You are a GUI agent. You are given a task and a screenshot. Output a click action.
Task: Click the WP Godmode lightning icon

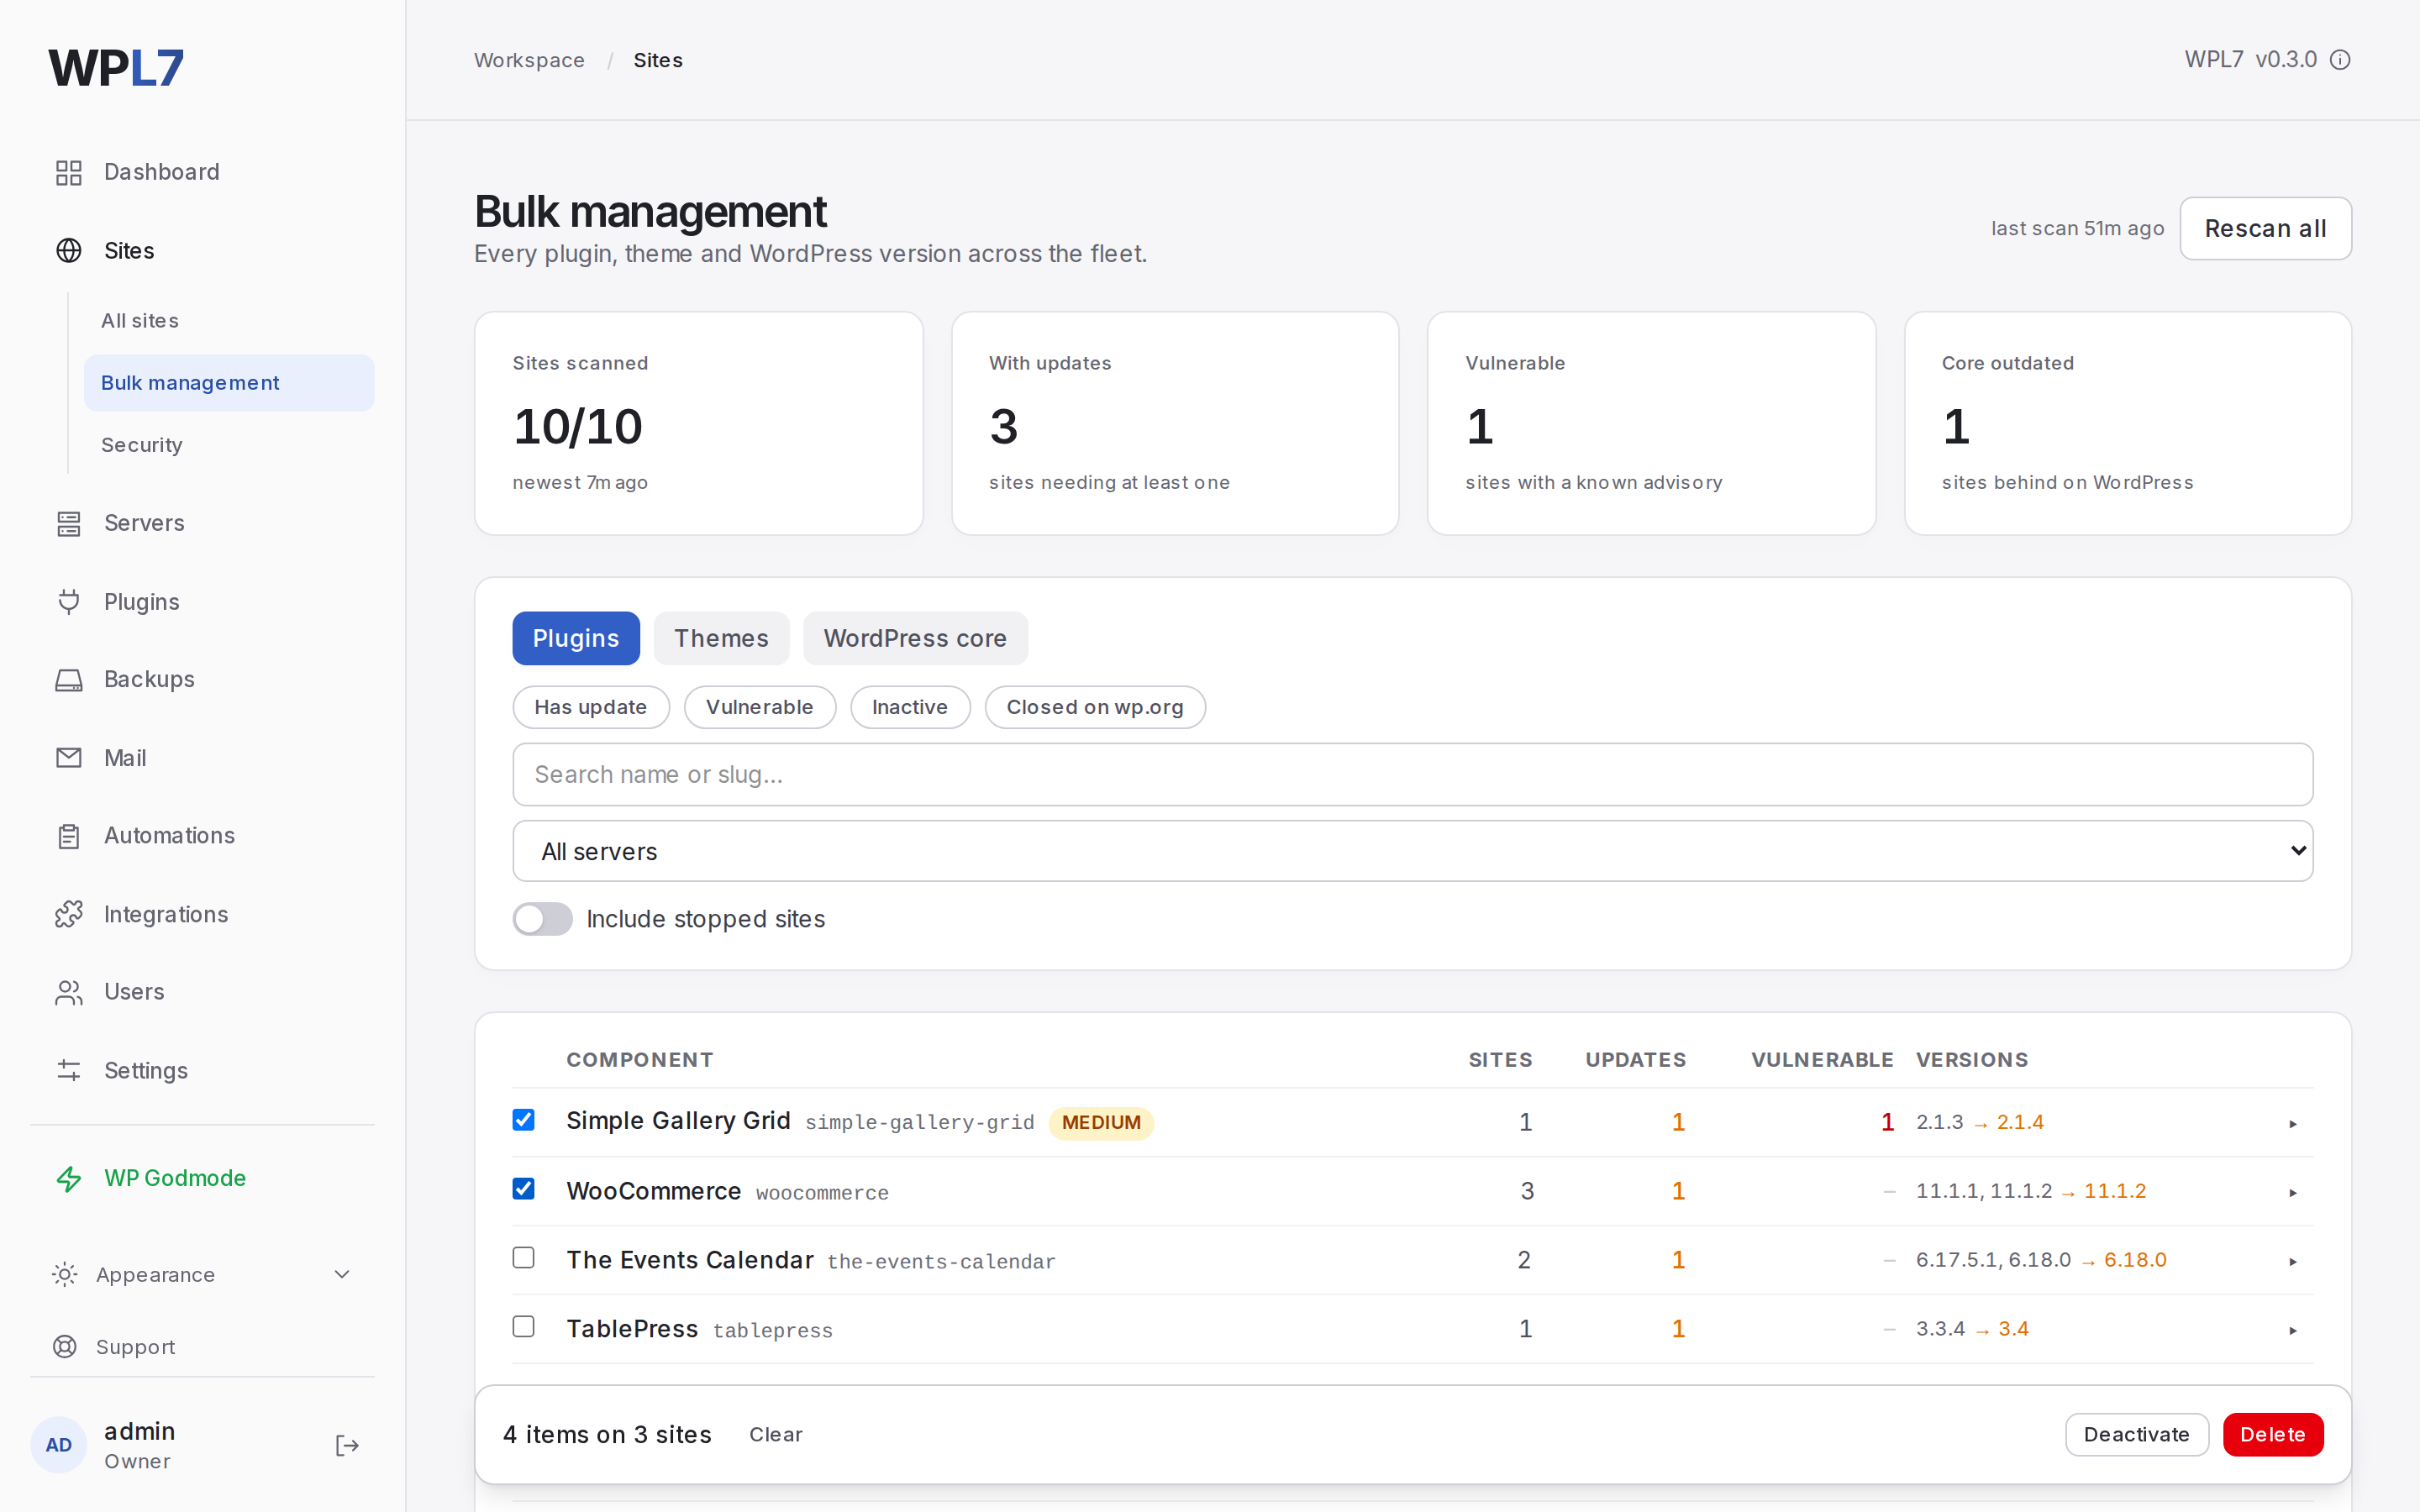tap(68, 1179)
